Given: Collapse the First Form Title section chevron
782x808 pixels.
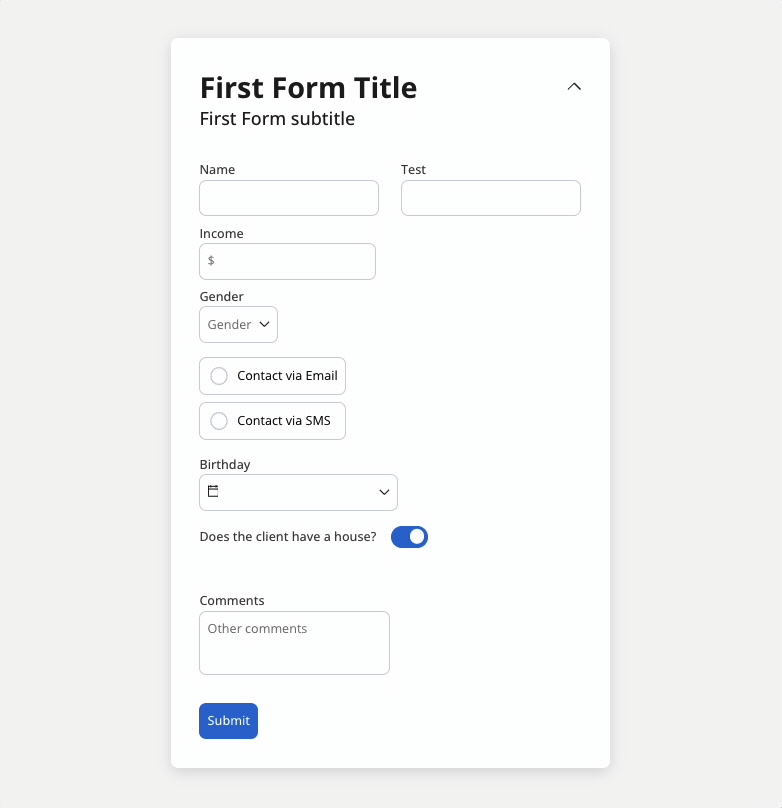Looking at the screenshot, I should coord(574,87).
